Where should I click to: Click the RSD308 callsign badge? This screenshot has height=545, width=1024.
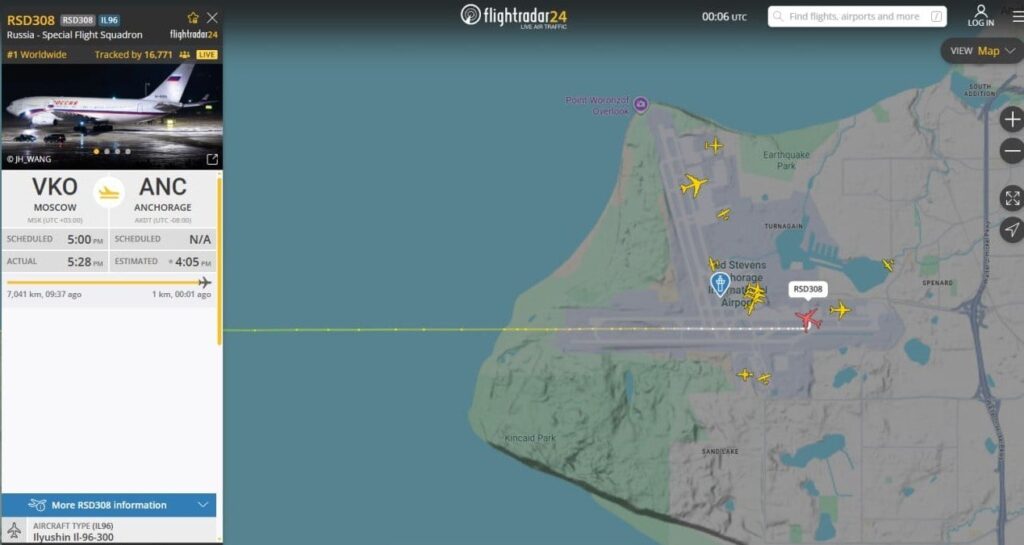(x=78, y=20)
